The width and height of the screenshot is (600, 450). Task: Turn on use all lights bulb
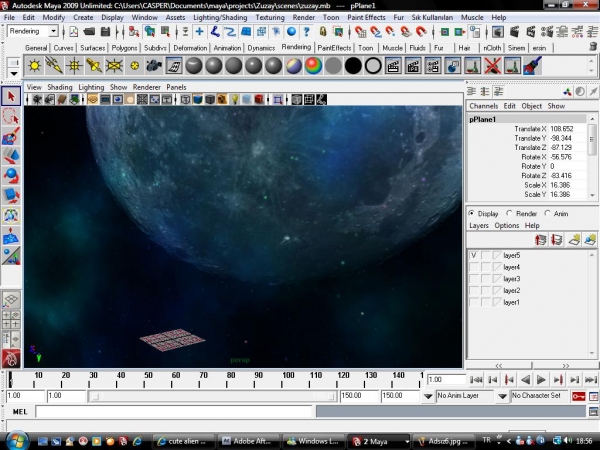pyautogui.click(x=235, y=100)
